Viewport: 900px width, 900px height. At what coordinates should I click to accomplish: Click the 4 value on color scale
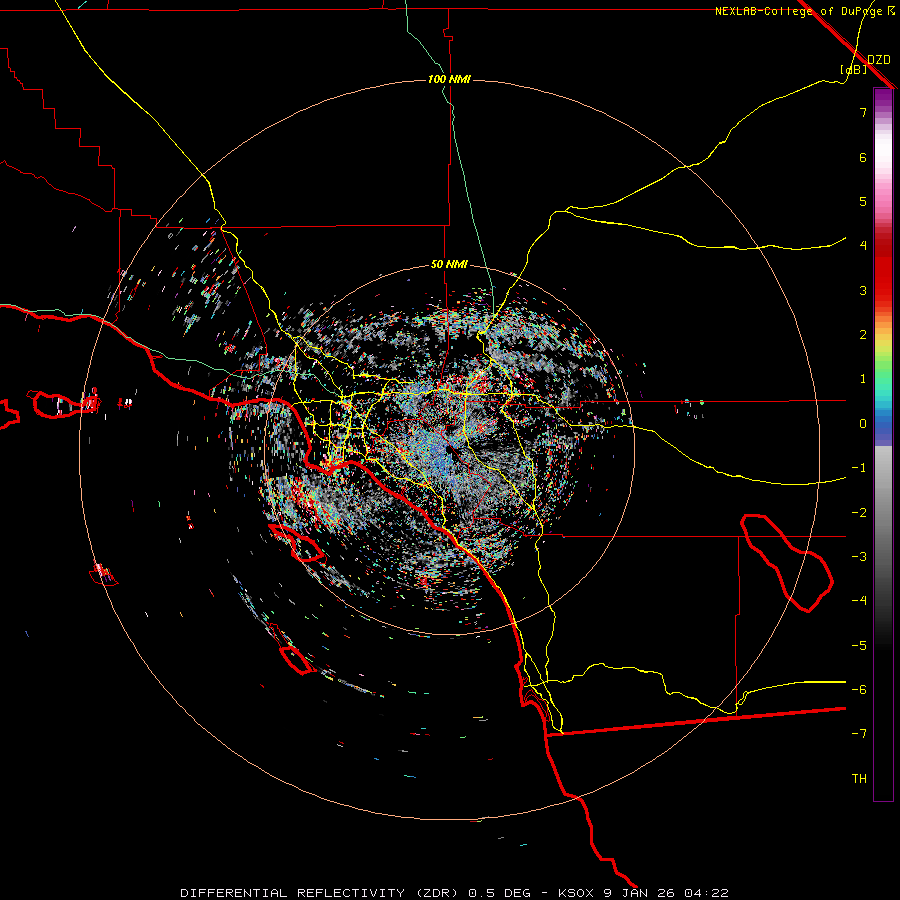point(863,246)
